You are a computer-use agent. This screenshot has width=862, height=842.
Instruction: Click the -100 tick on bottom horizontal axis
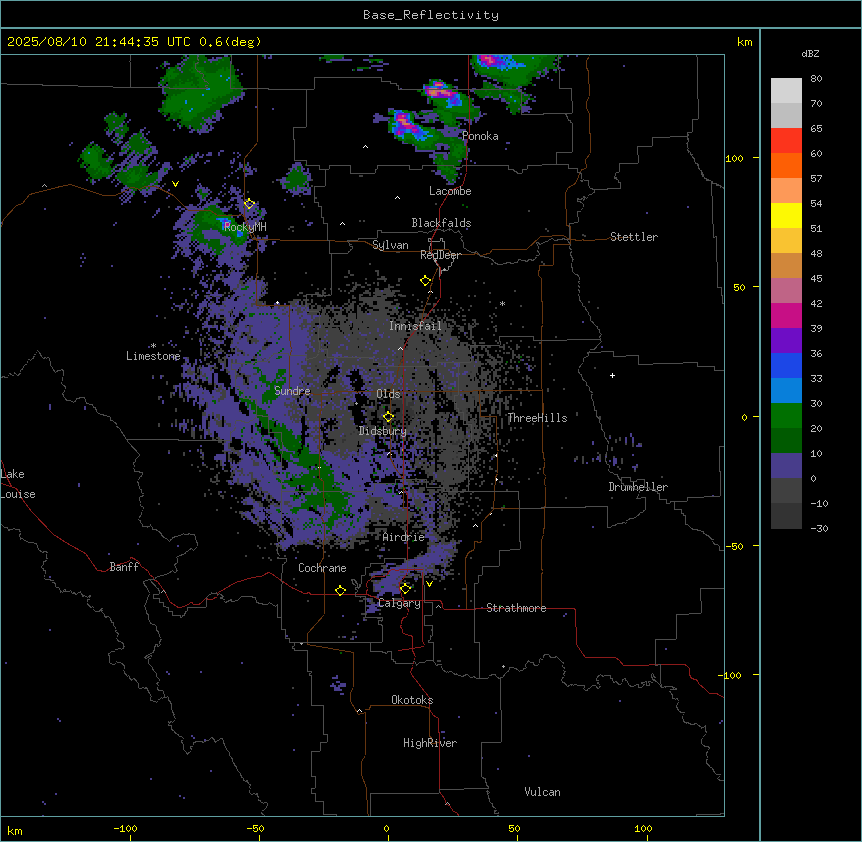point(125,829)
